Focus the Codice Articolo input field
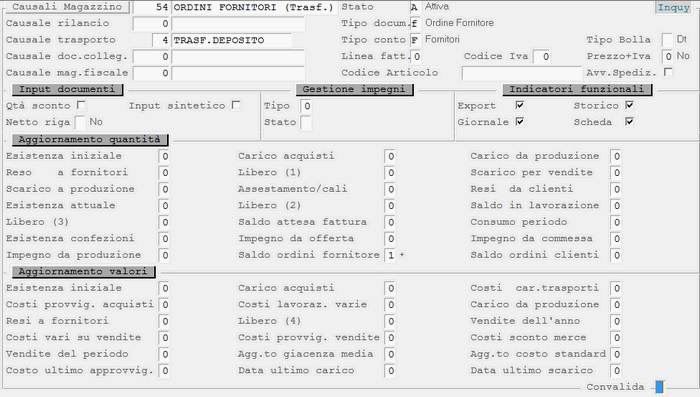Viewport: 700px width, 397px height. tap(522, 73)
